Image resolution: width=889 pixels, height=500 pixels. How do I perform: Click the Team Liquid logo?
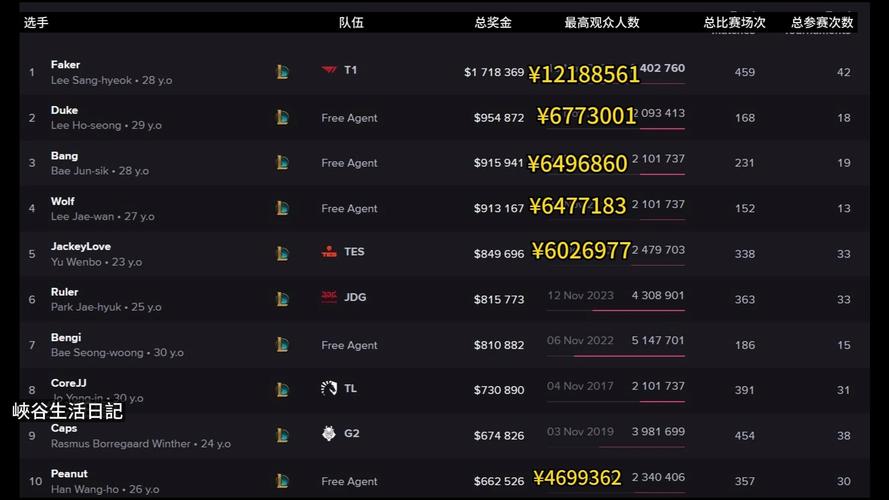click(329, 388)
